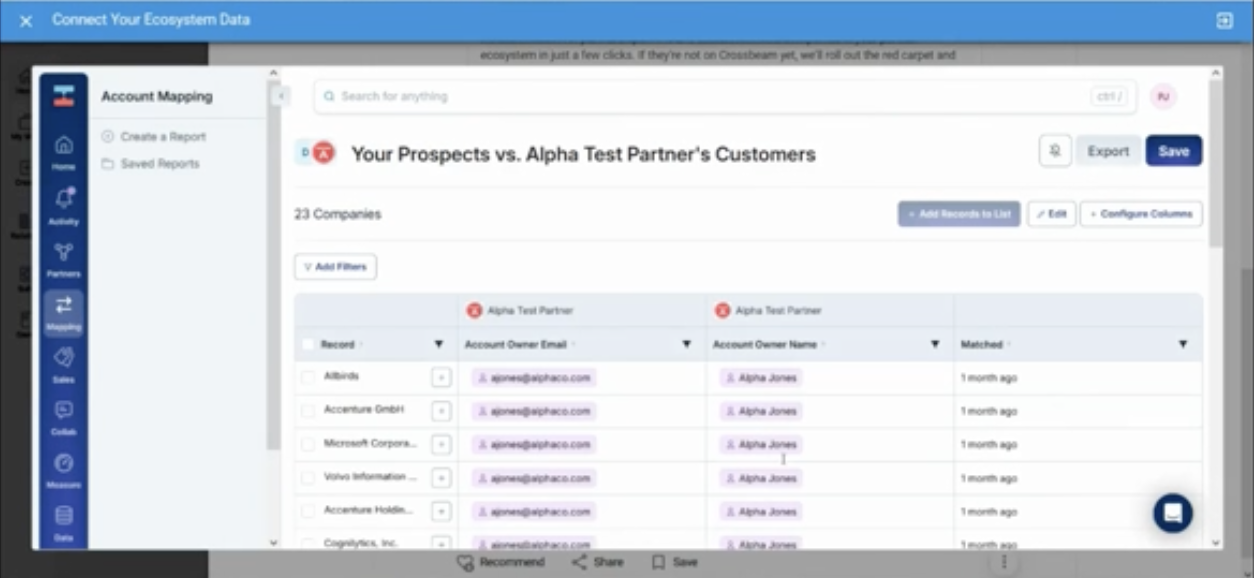
Task: Check the Accenture GmbH row checkbox
Action: tap(307, 411)
